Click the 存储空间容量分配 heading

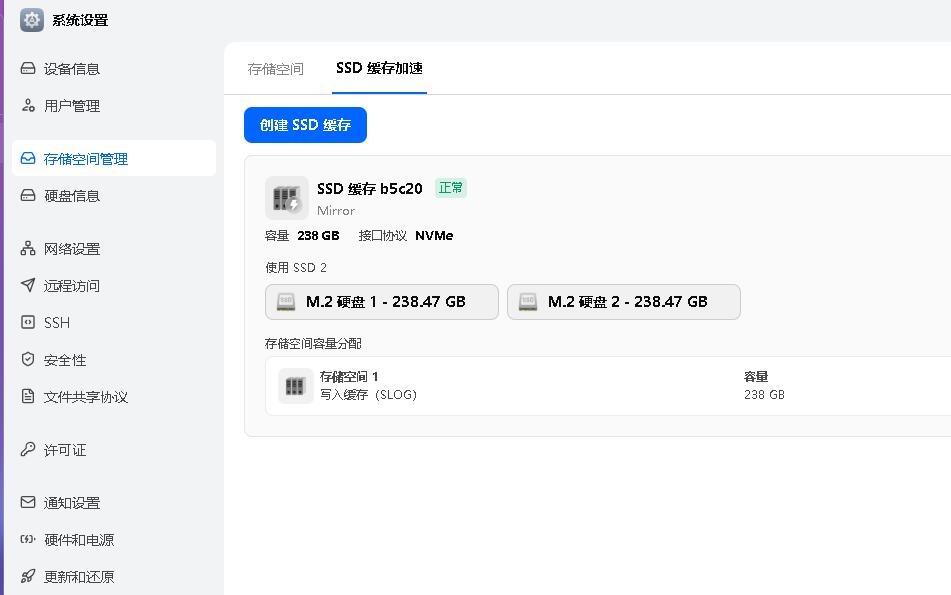(x=313, y=343)
